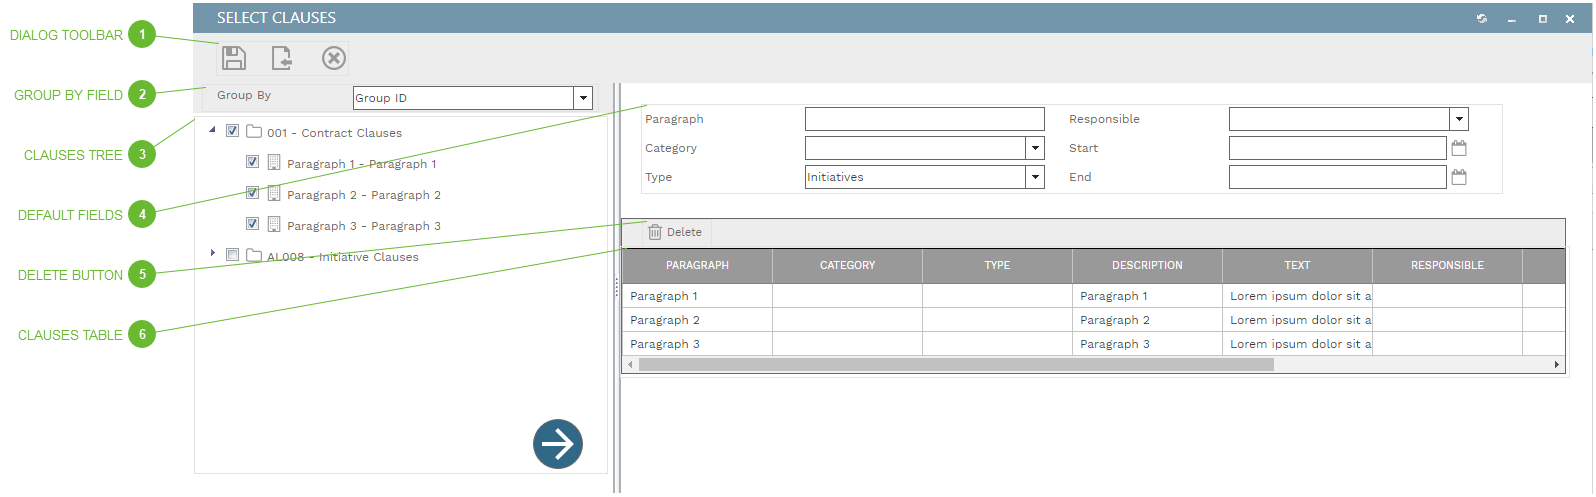The height and width of the screenshot is (497, 1596).
Task: Click in the Paragraph text field
Action: 925,119
